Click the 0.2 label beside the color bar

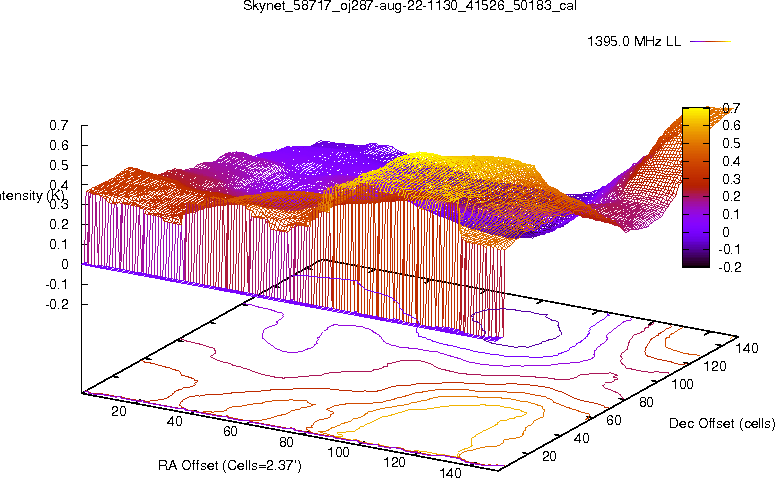pyautogui.click(x=731, y=196)
